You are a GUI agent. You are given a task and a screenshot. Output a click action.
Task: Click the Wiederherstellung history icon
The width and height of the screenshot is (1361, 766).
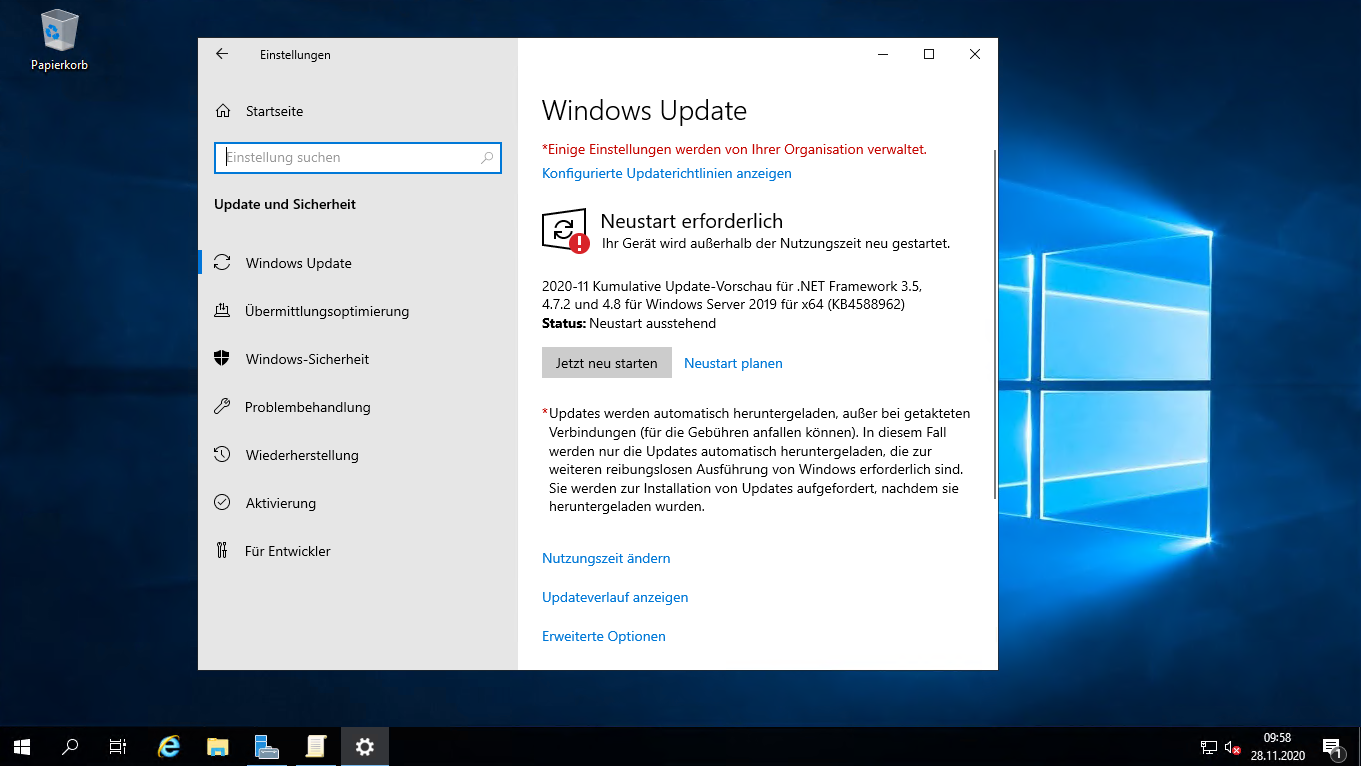tap(222, 455)
